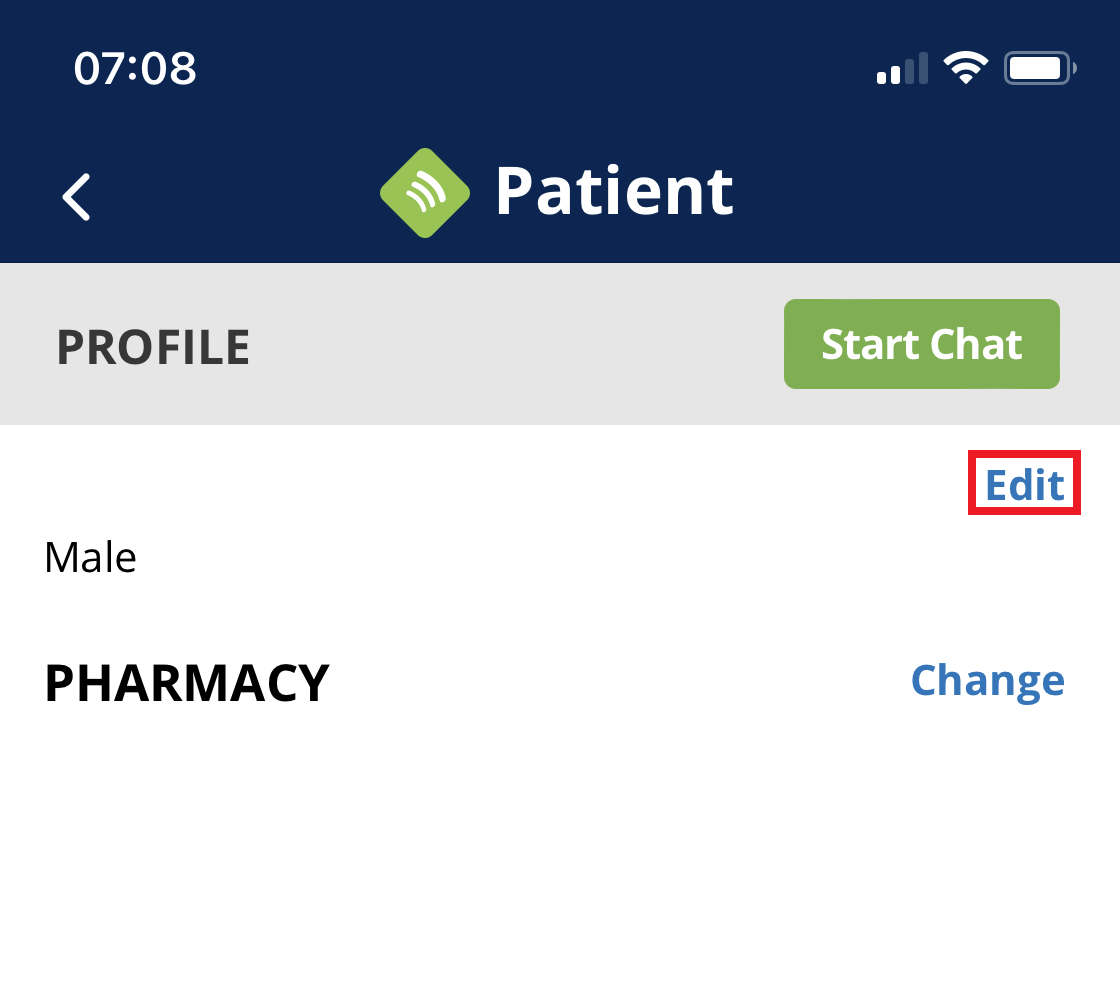Tap white space right of Male text
Image resolution: width=1120 pixels, height=981 pixels.
[x=600, y=557]
